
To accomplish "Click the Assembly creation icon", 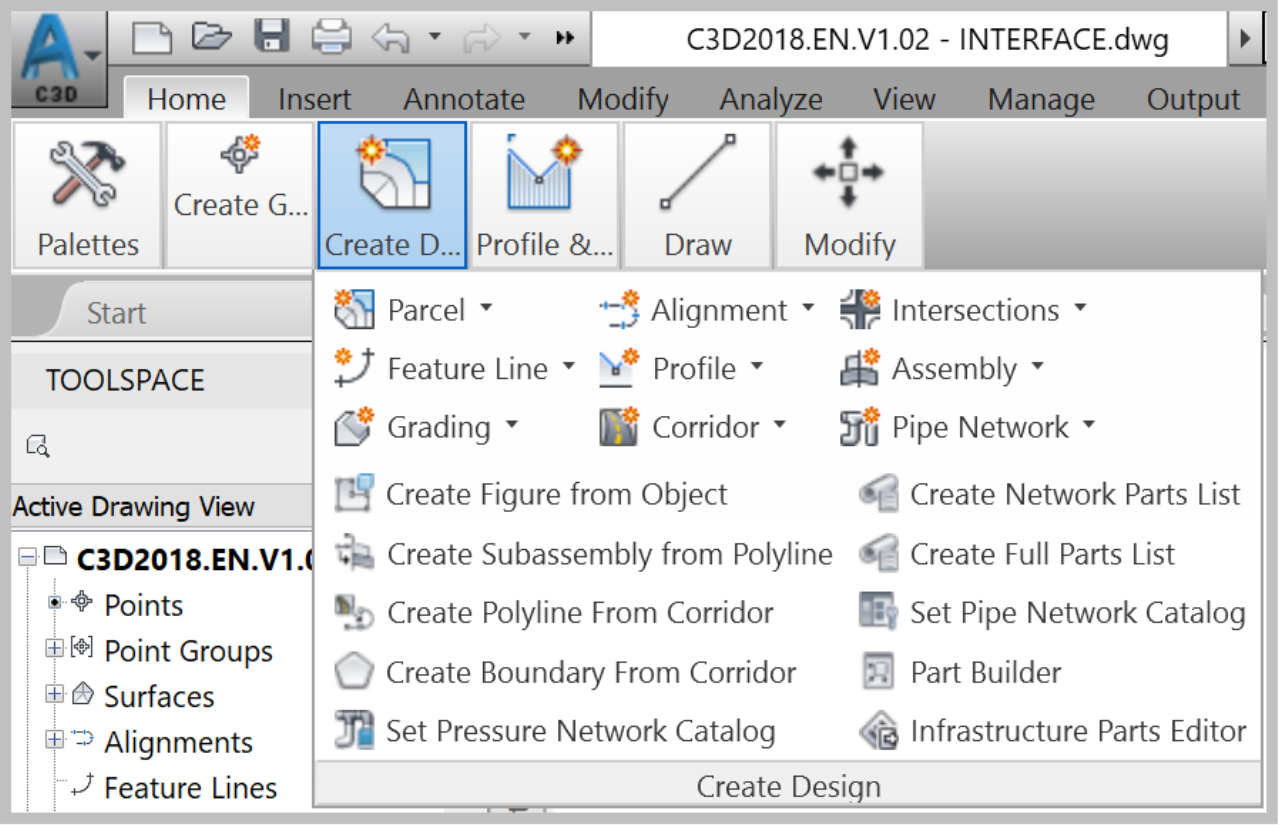I will pos(860,368).
